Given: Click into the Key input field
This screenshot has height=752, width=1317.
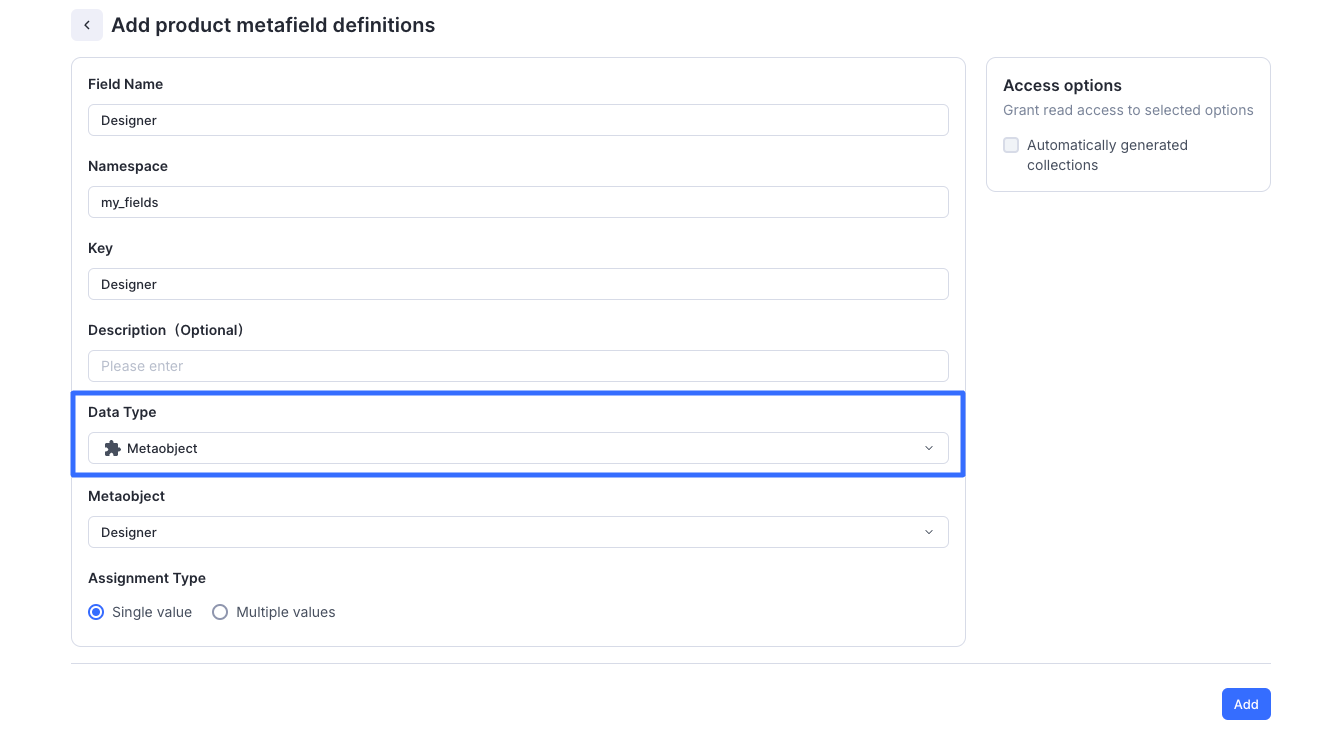Looking at the screenshot, I should point(518,284).
